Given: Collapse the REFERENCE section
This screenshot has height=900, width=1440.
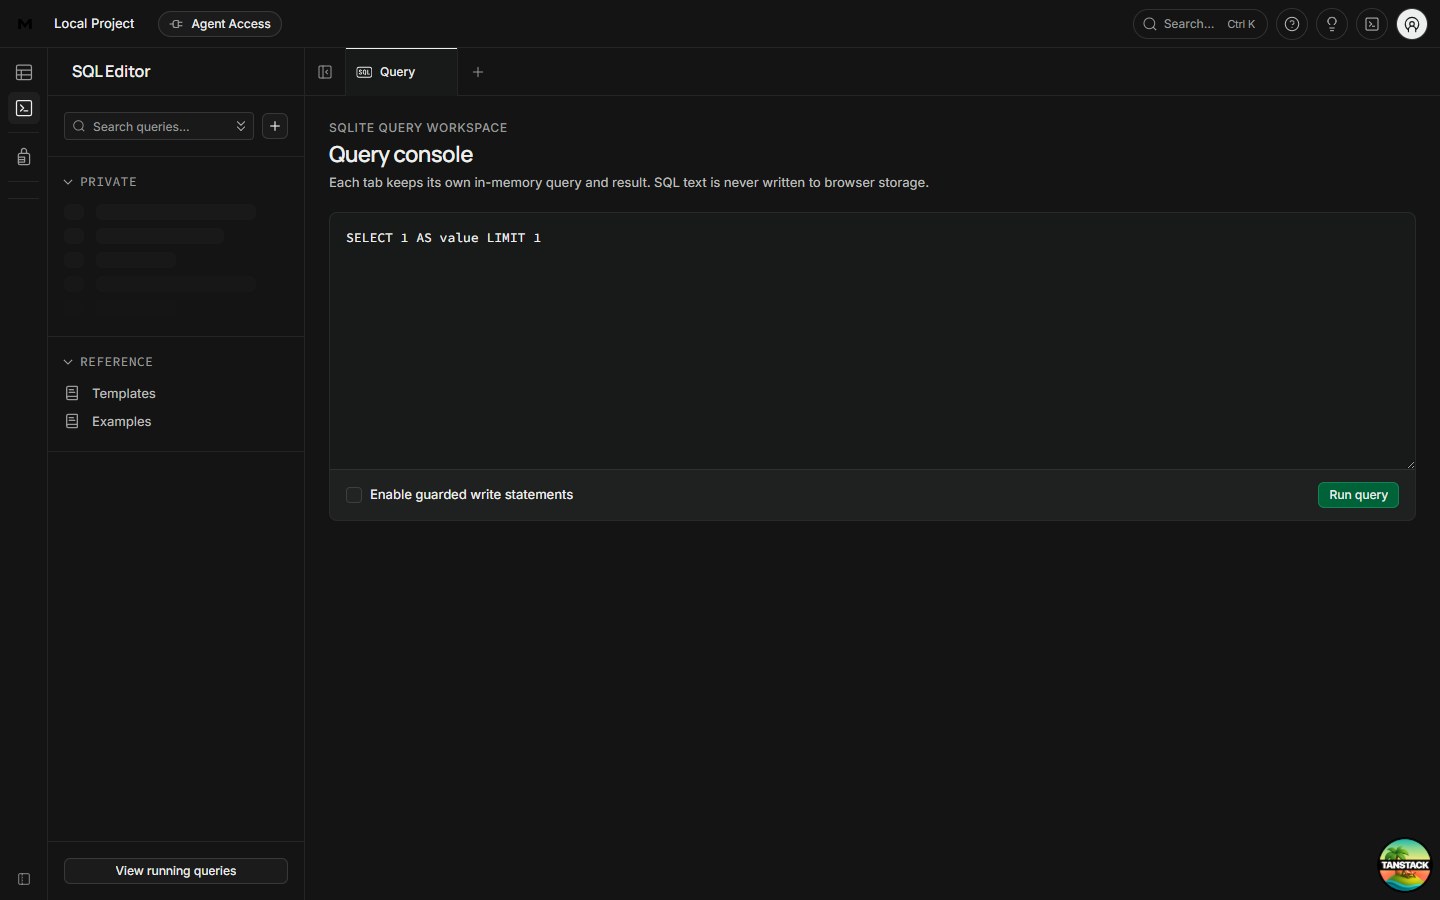Looking at the screenshot, I should pyautogui.click(x=109, y=362).
